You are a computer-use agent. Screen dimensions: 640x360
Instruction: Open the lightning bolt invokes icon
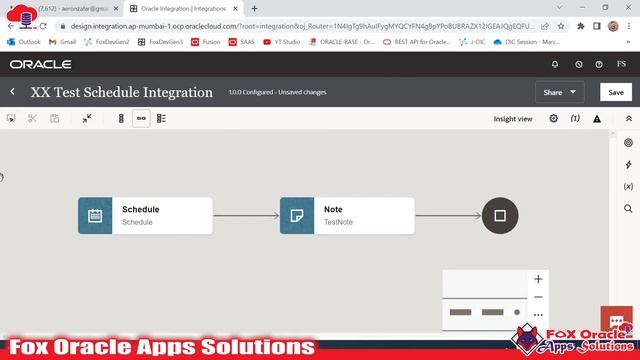pos(628,164)
